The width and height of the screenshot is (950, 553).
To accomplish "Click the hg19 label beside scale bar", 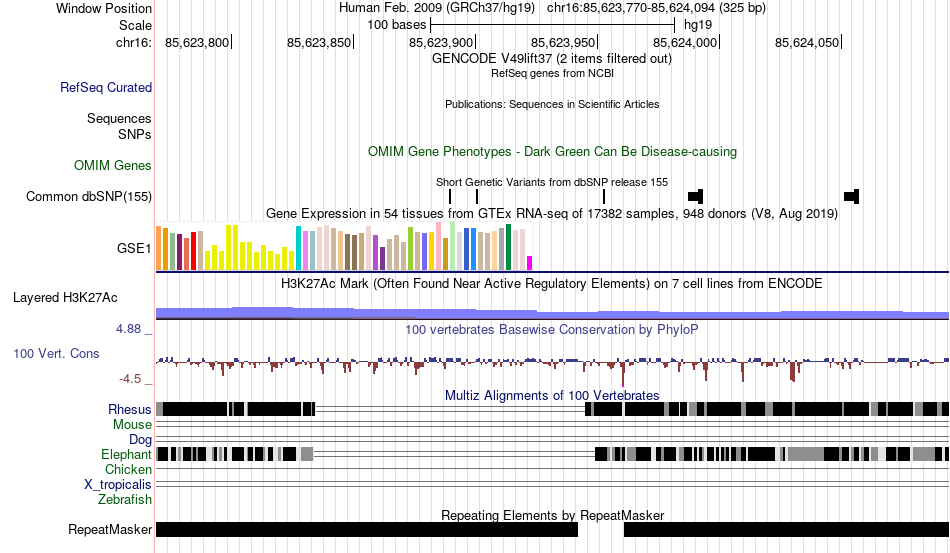I will tap(698, 25).
